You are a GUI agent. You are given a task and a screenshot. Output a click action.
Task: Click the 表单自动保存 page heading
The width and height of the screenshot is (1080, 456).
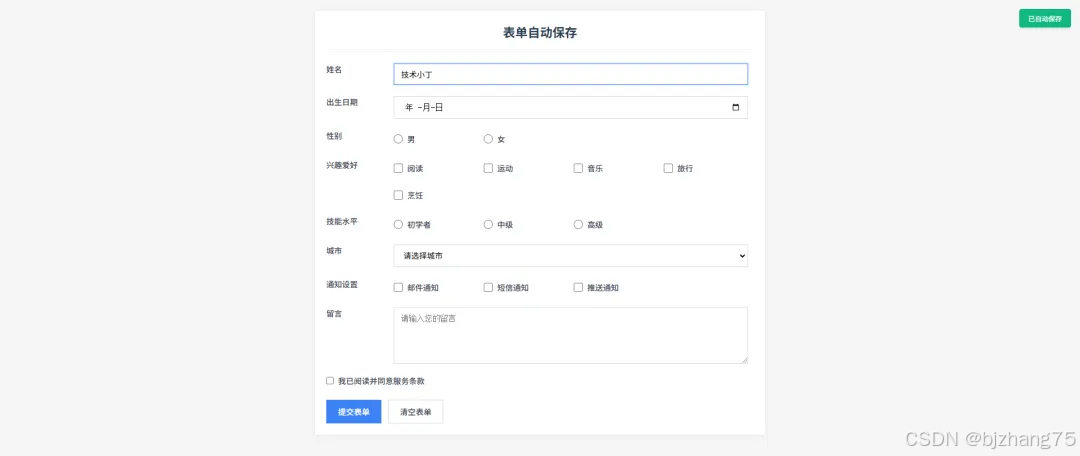[540, 32]
